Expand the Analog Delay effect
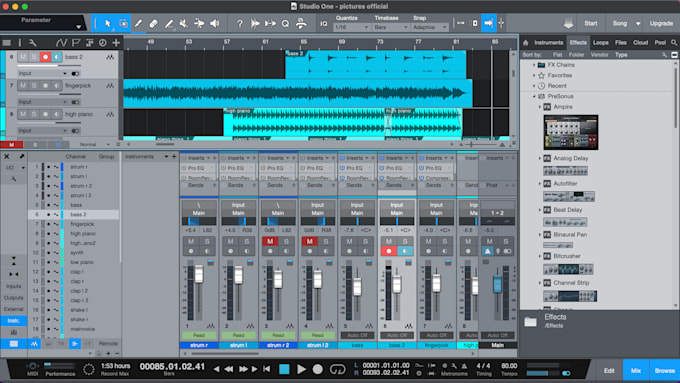Viewport: 680px width, 383px height. 540,158
